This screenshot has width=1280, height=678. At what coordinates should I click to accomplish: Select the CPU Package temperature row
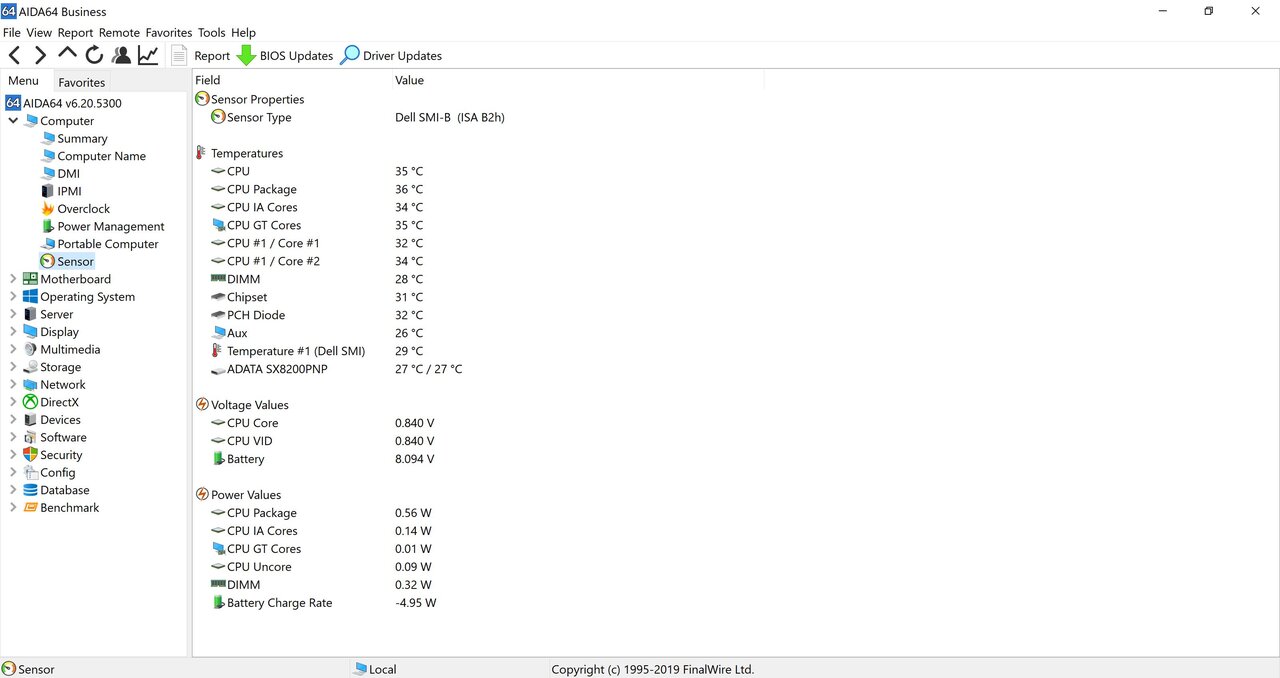click(317, 189)
